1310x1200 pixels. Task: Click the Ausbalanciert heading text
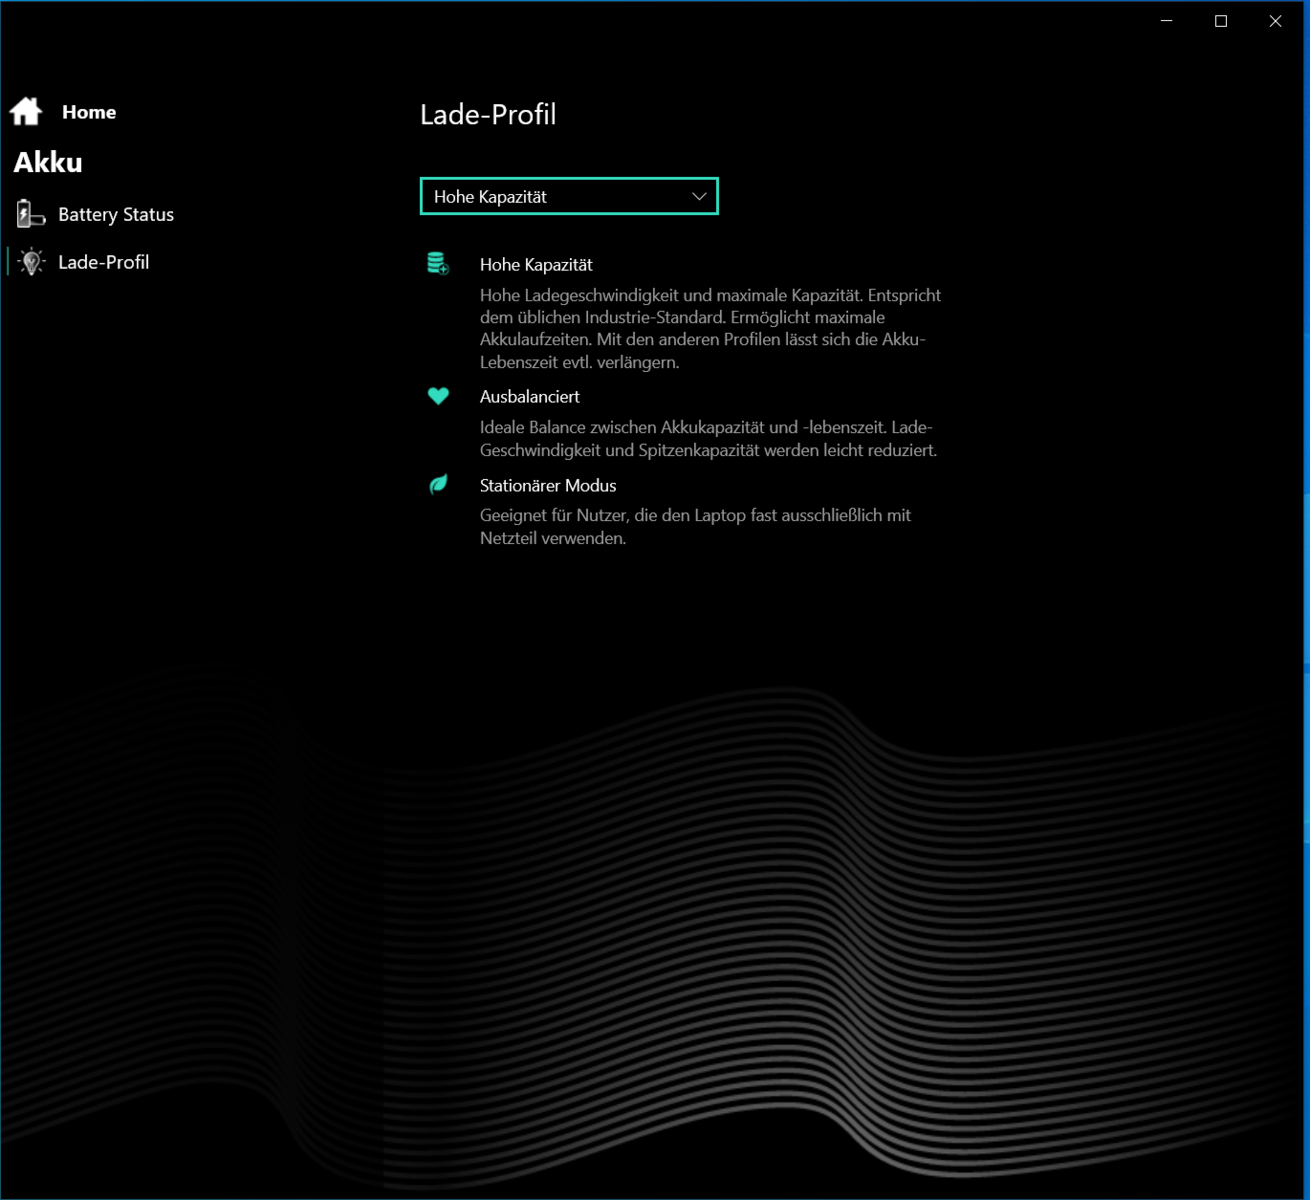pos(529,397)
